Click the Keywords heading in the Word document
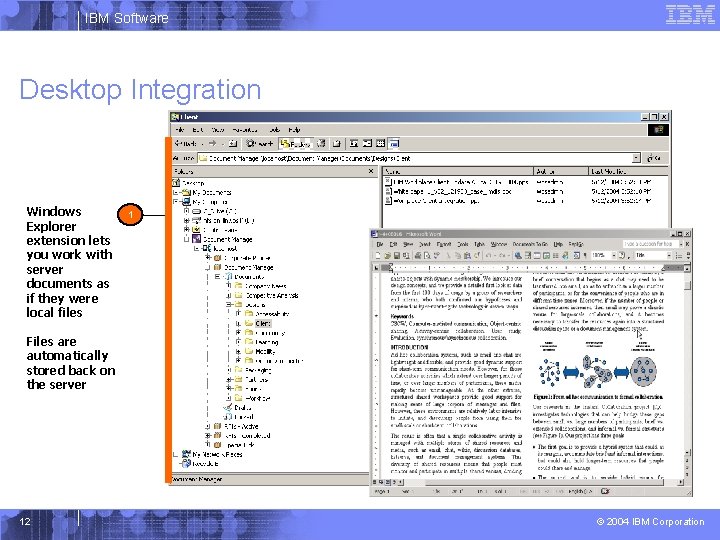The image size is (720, 540). (x=402, y=316)
